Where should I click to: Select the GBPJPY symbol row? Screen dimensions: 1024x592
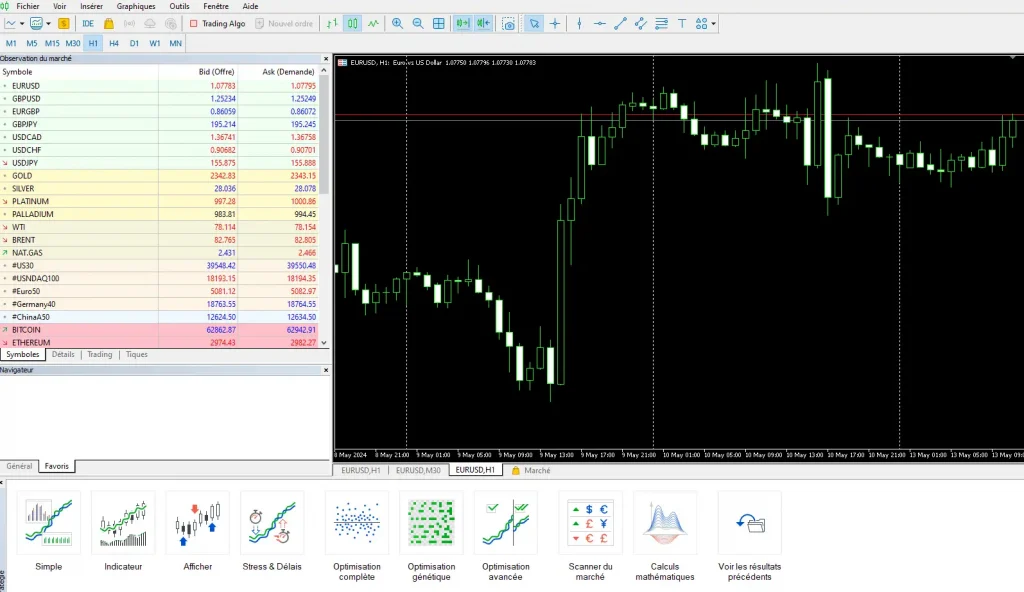click(160, 124)
